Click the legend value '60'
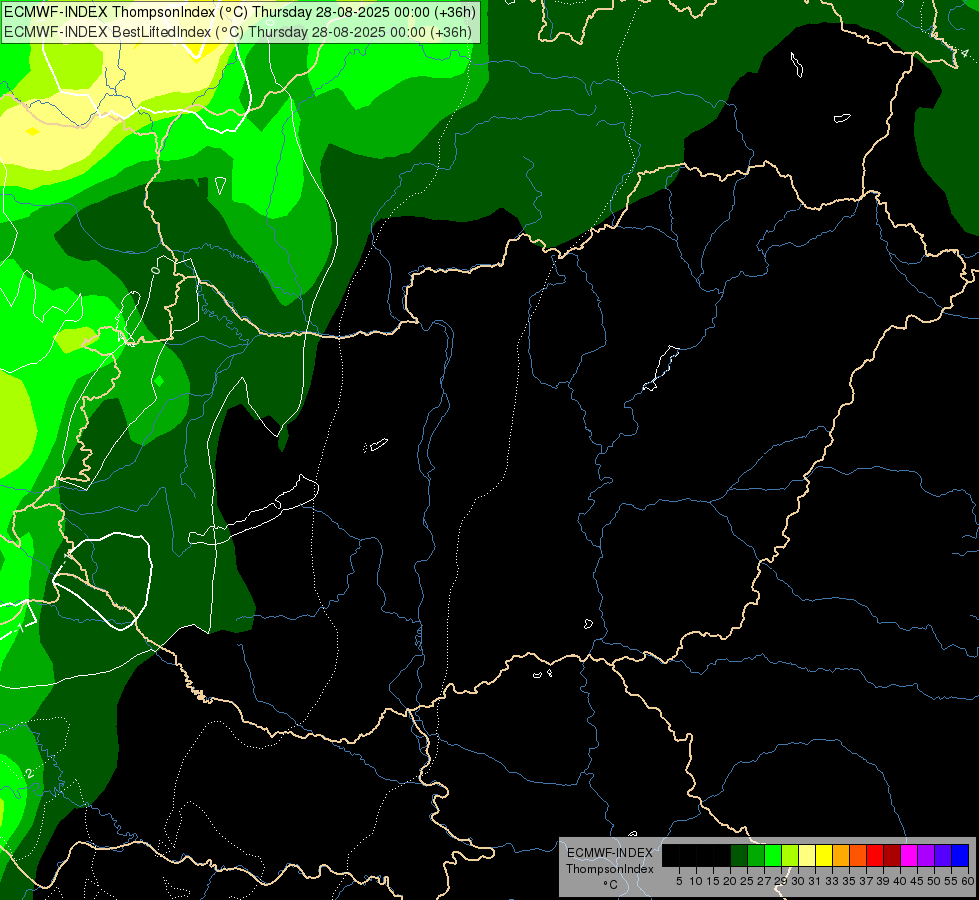The height and width of the screenshot is (900, 979). click(x=968, y=881)
